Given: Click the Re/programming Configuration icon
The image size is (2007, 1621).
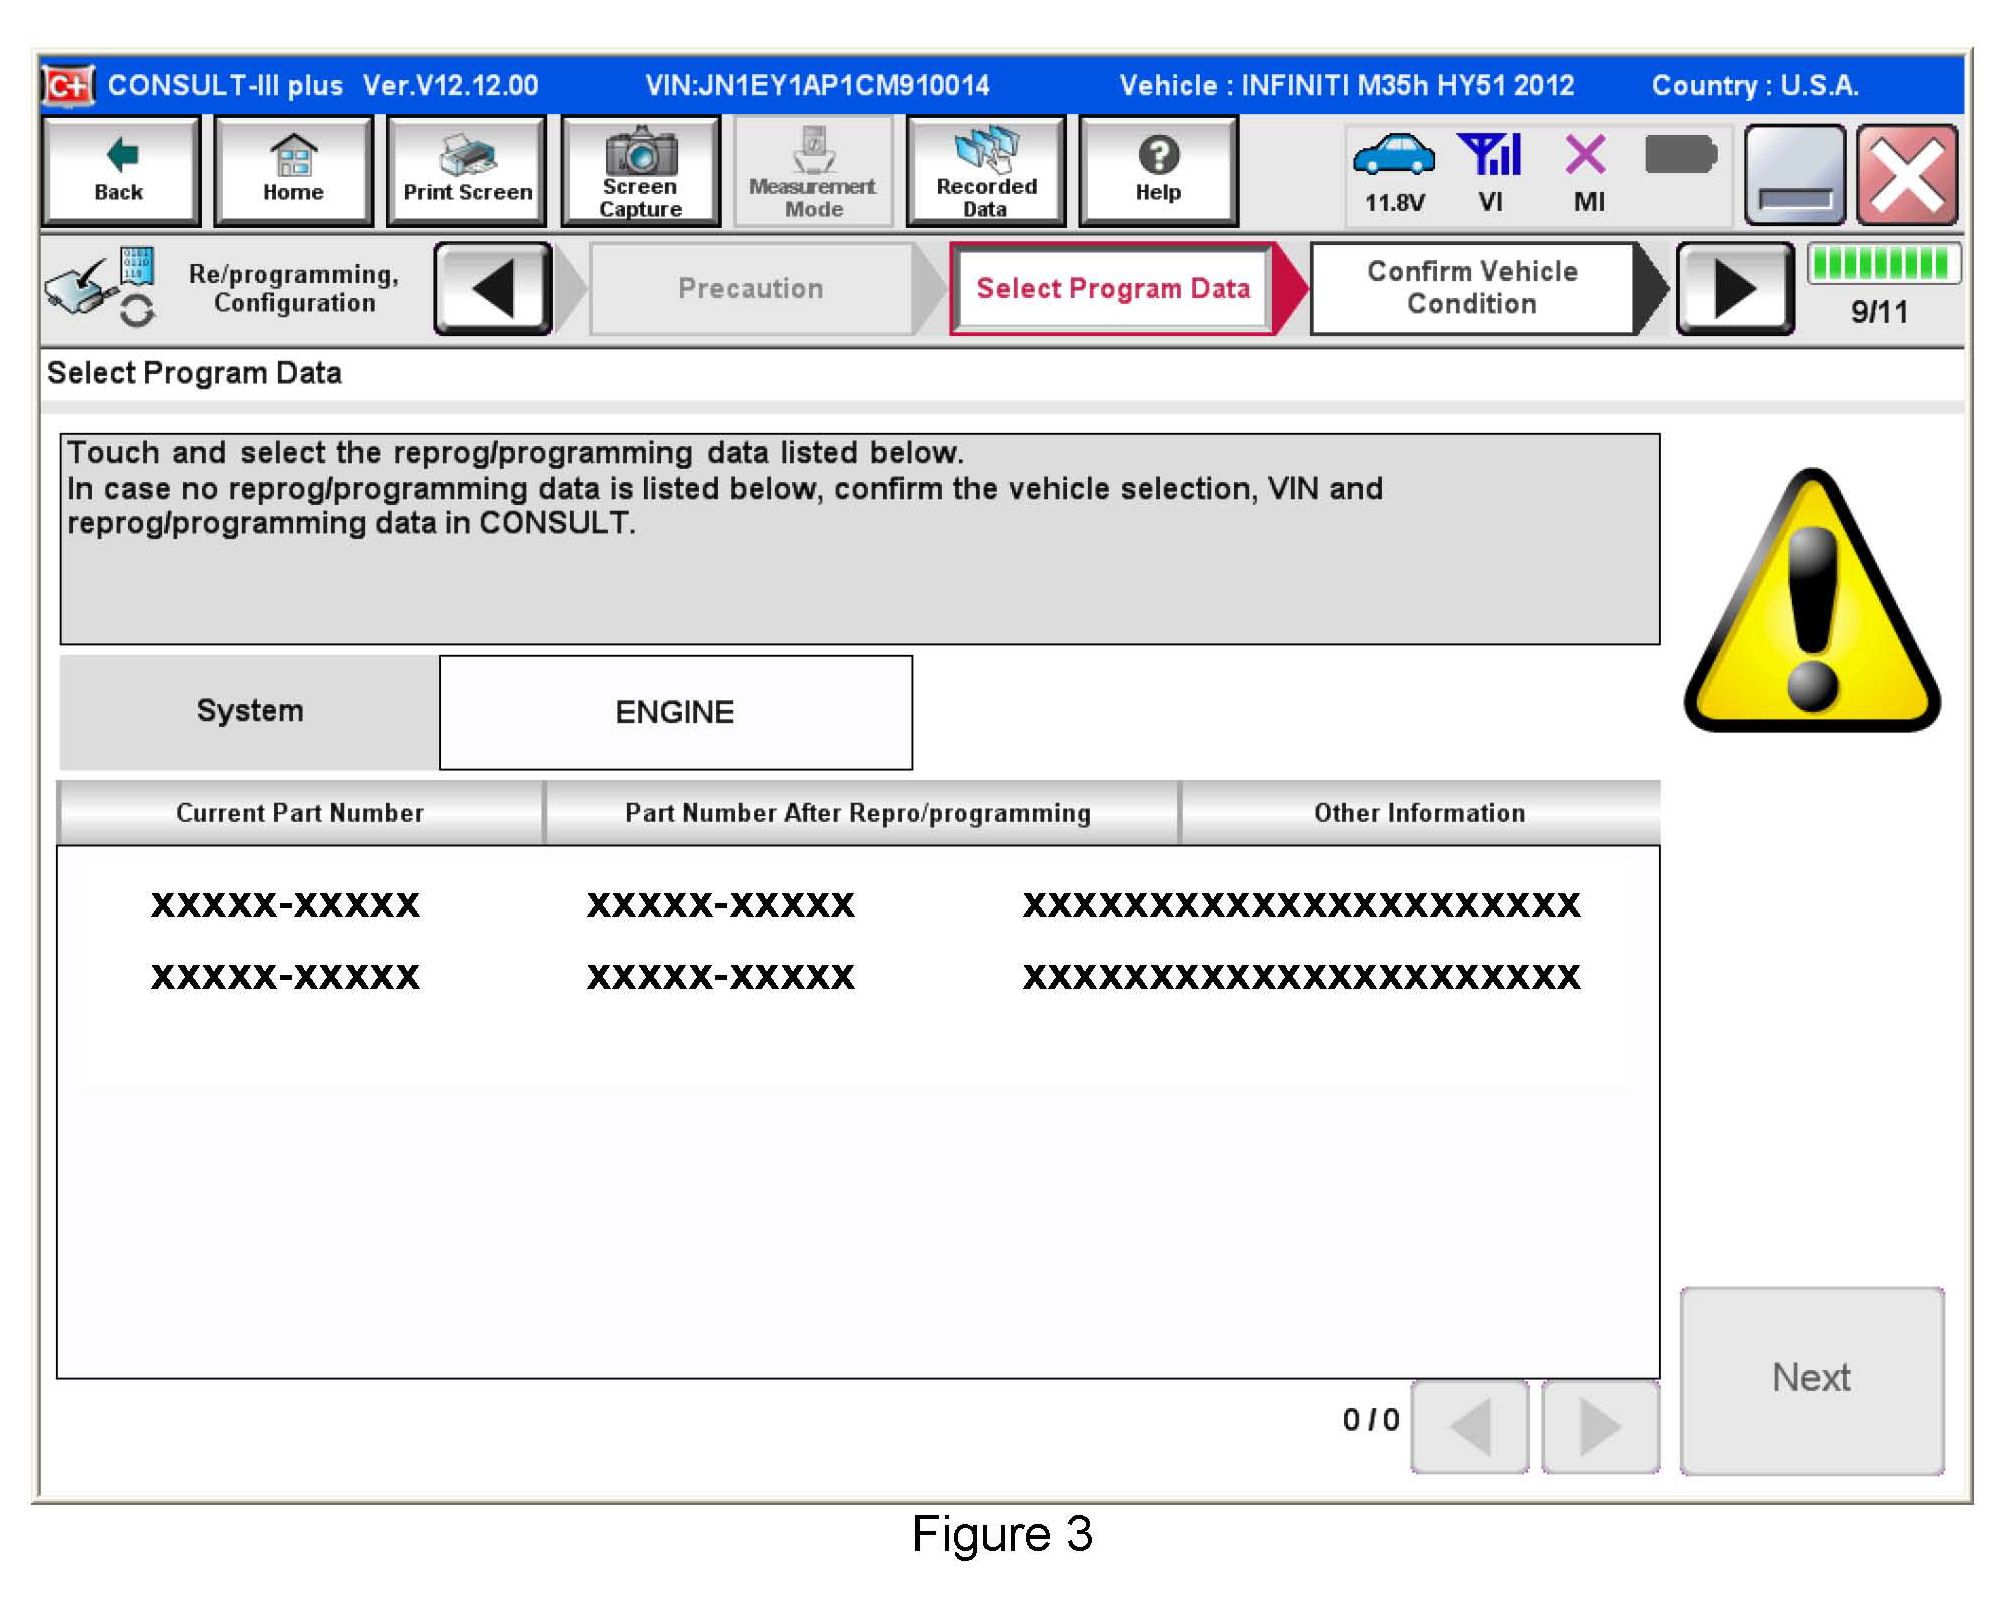Looking at the screenshot, I should (100, 287).
